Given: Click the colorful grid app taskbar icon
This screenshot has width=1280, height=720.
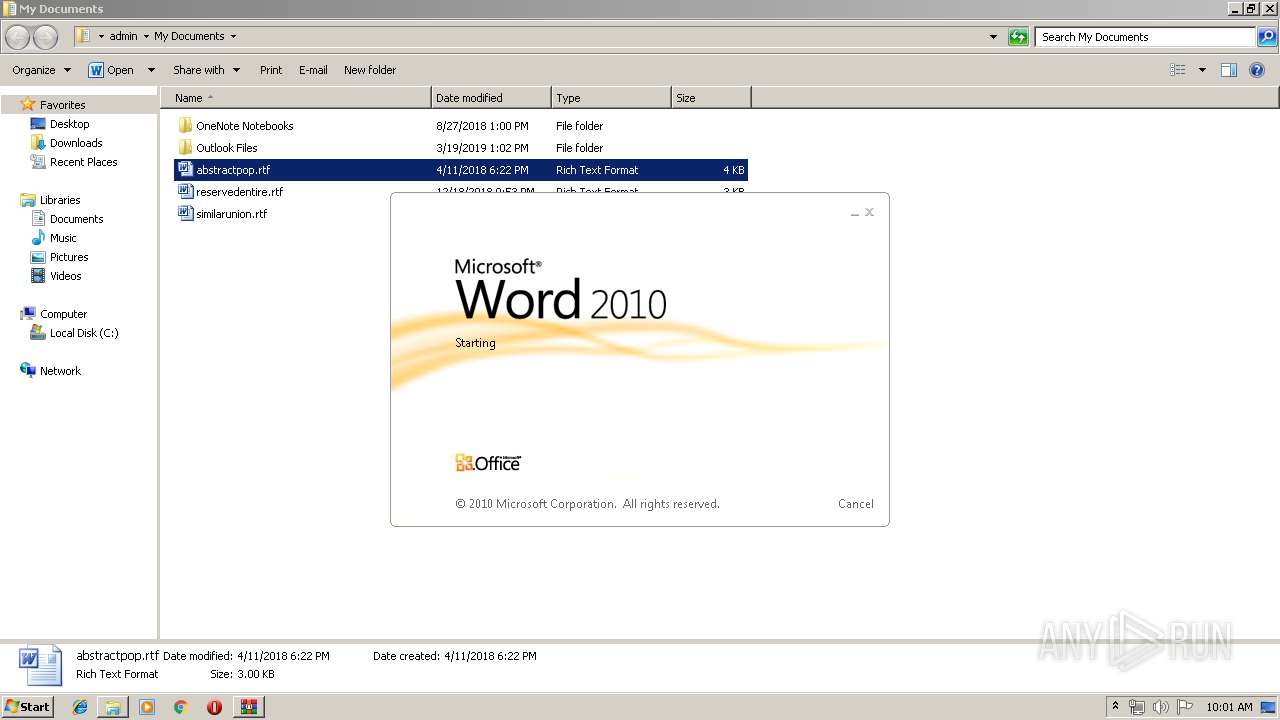Looking at the screenshot, I should point(248,707).
